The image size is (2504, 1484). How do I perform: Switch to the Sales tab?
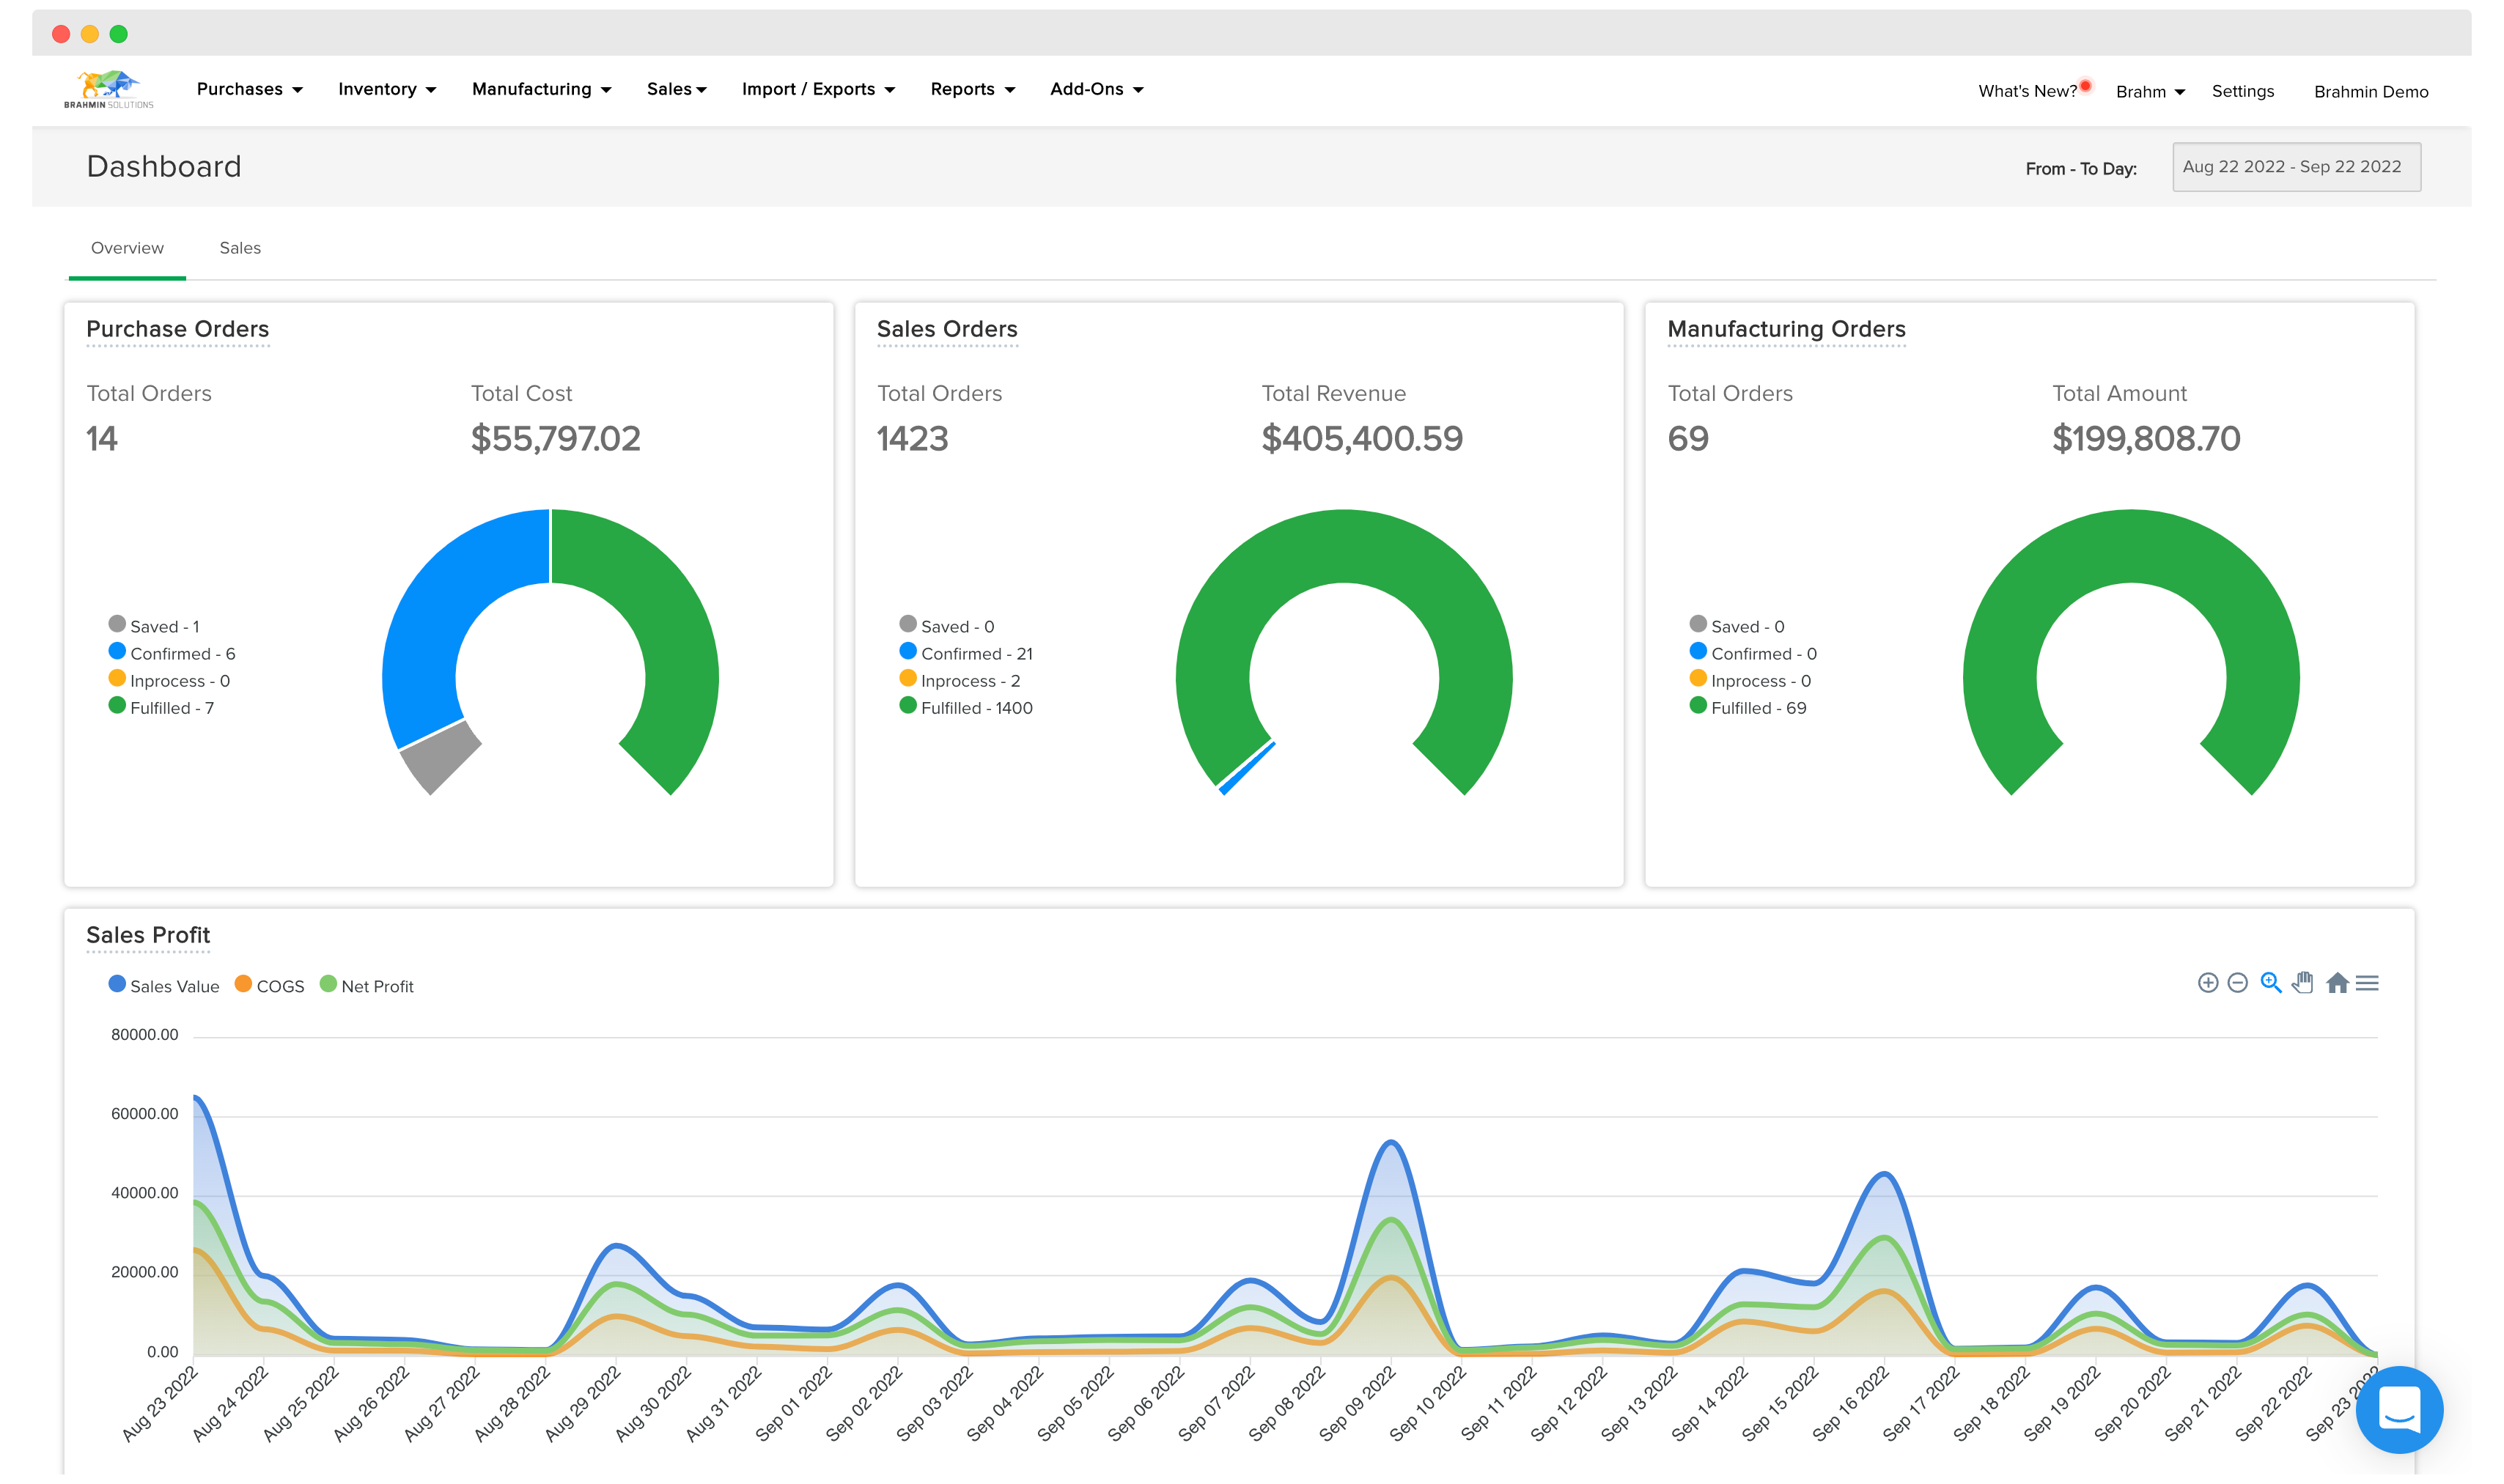[x=240, y=248]
